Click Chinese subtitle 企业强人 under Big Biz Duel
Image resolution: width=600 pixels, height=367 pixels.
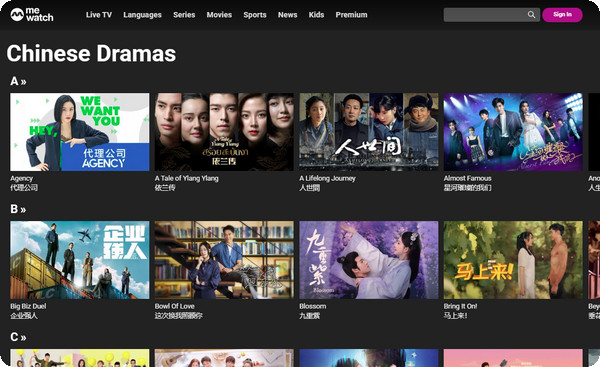[24, 315]
